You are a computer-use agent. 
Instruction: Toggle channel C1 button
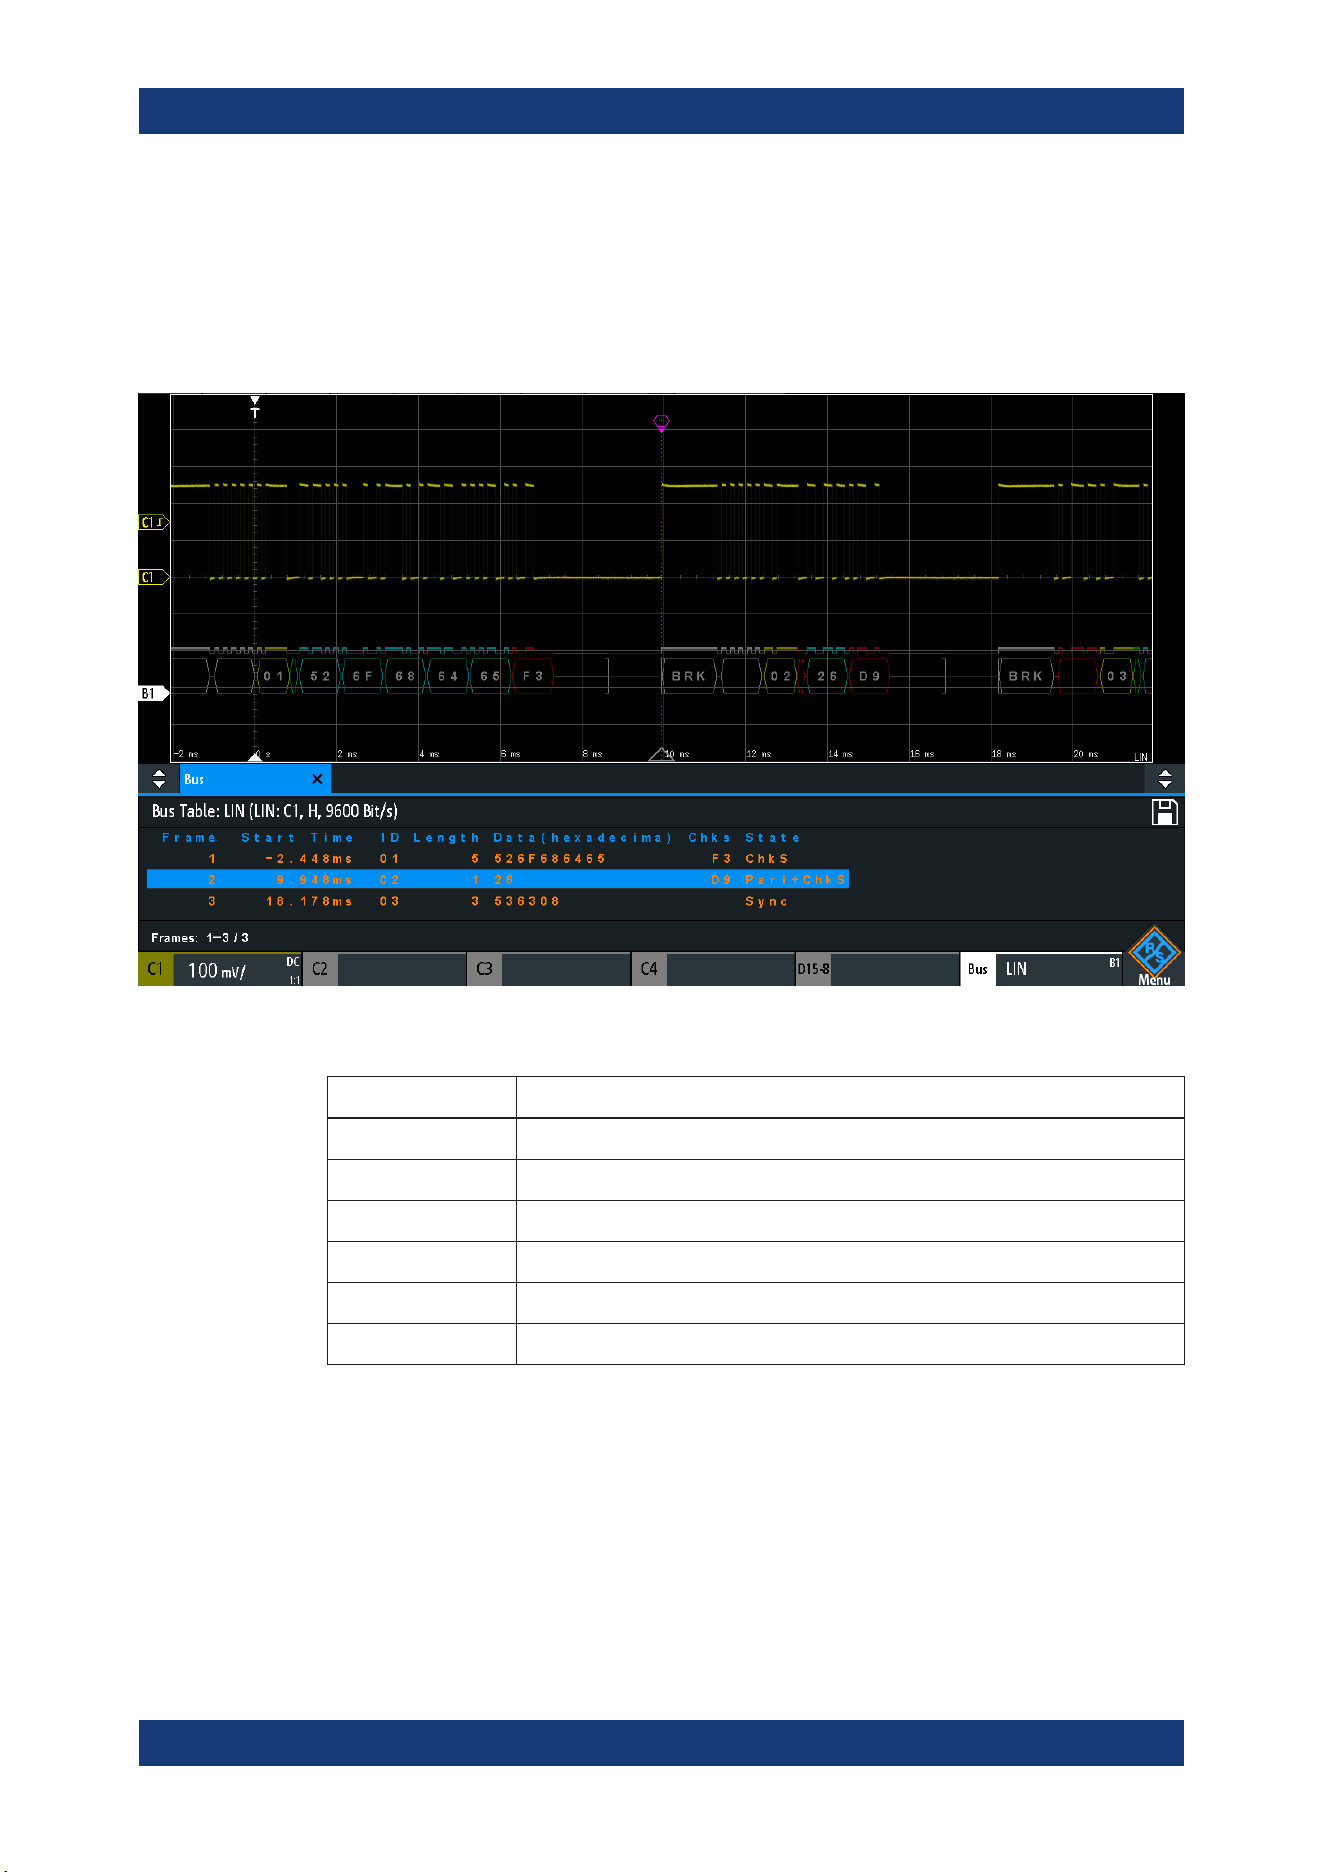(x=155, y=969)
